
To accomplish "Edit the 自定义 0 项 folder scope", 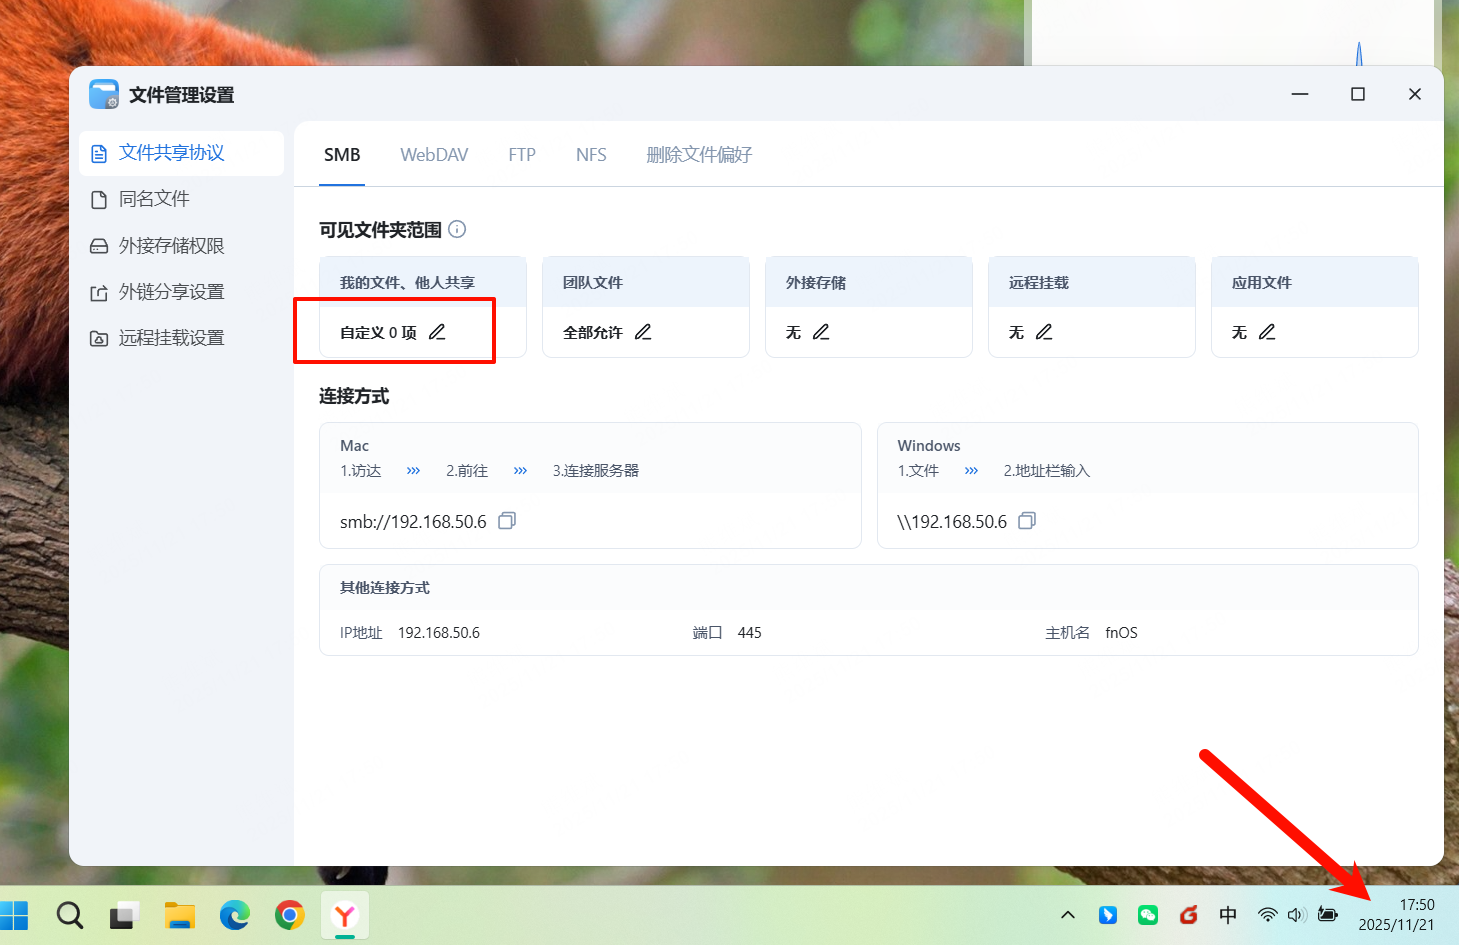I will click(x=437, y=332).
